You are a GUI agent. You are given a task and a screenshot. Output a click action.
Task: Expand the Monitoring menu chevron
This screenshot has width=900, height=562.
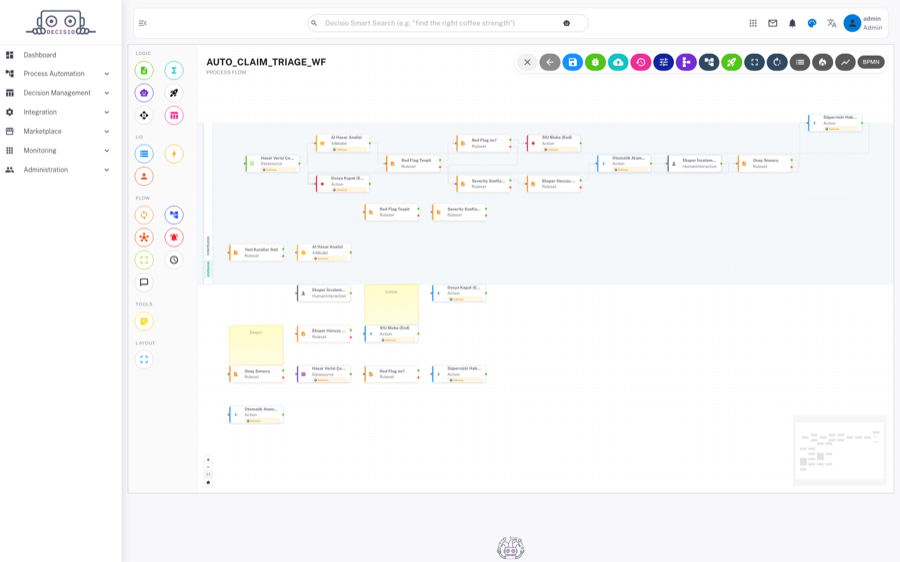click(107, 150)
